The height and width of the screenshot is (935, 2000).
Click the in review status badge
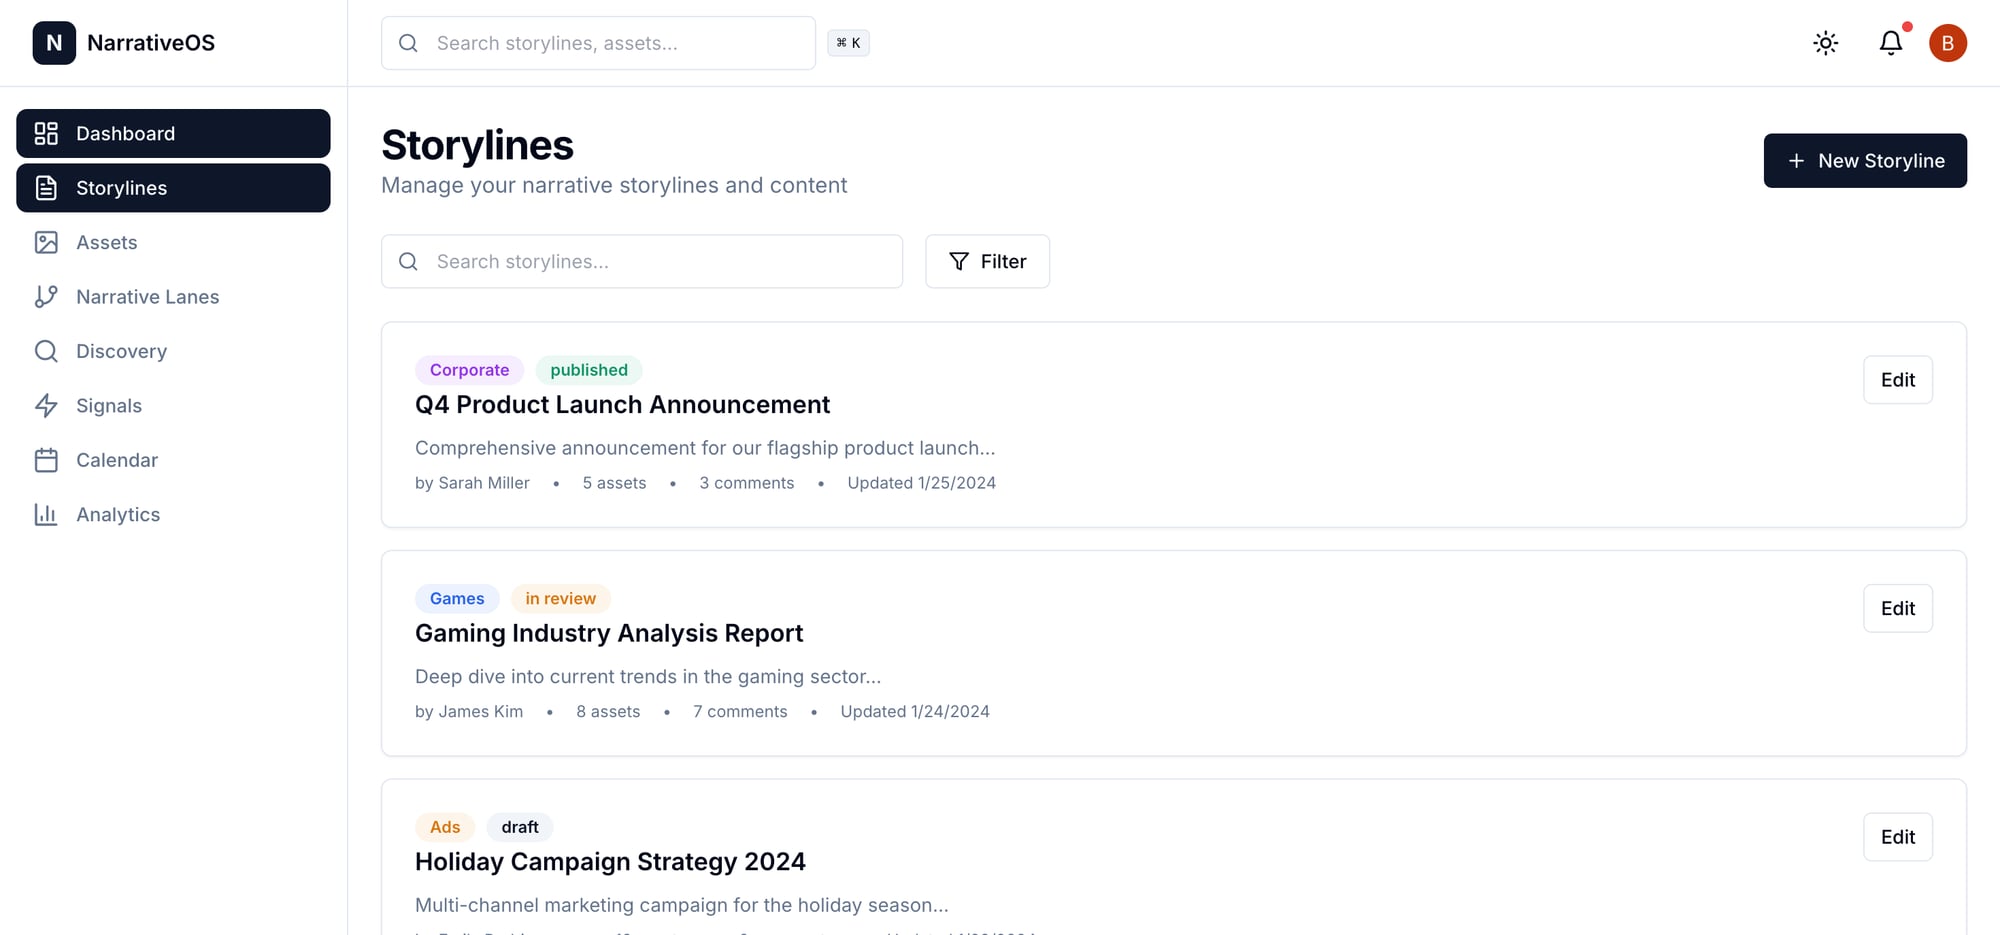(560, 598)
